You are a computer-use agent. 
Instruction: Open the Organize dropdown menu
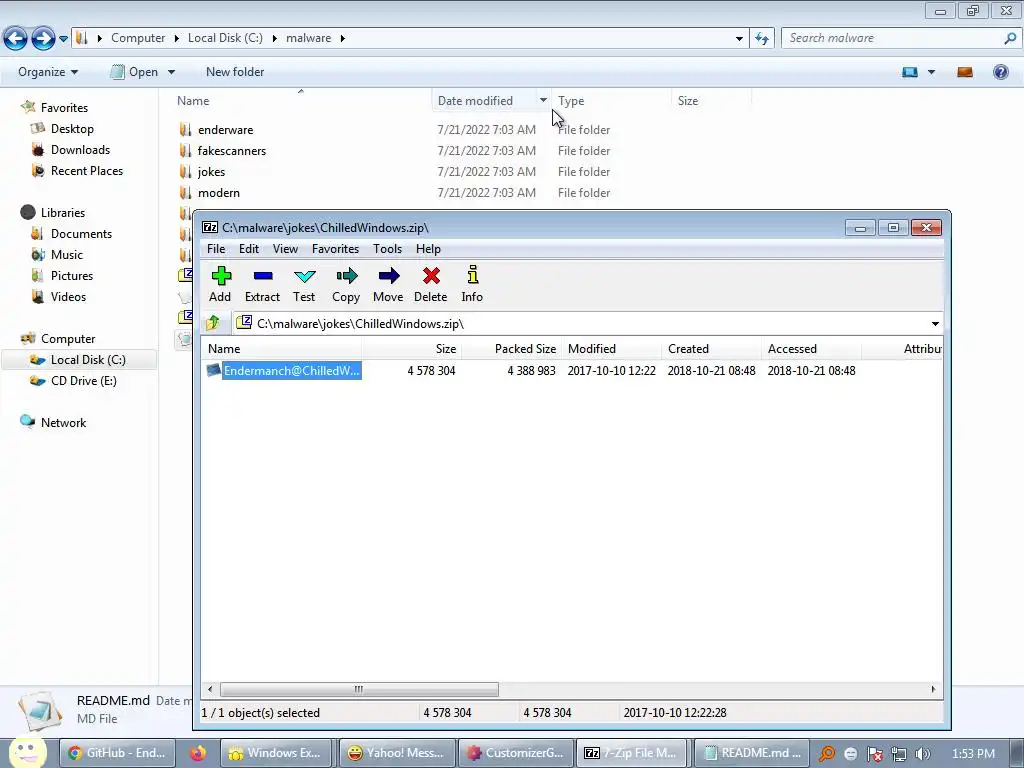coord(48,72)
